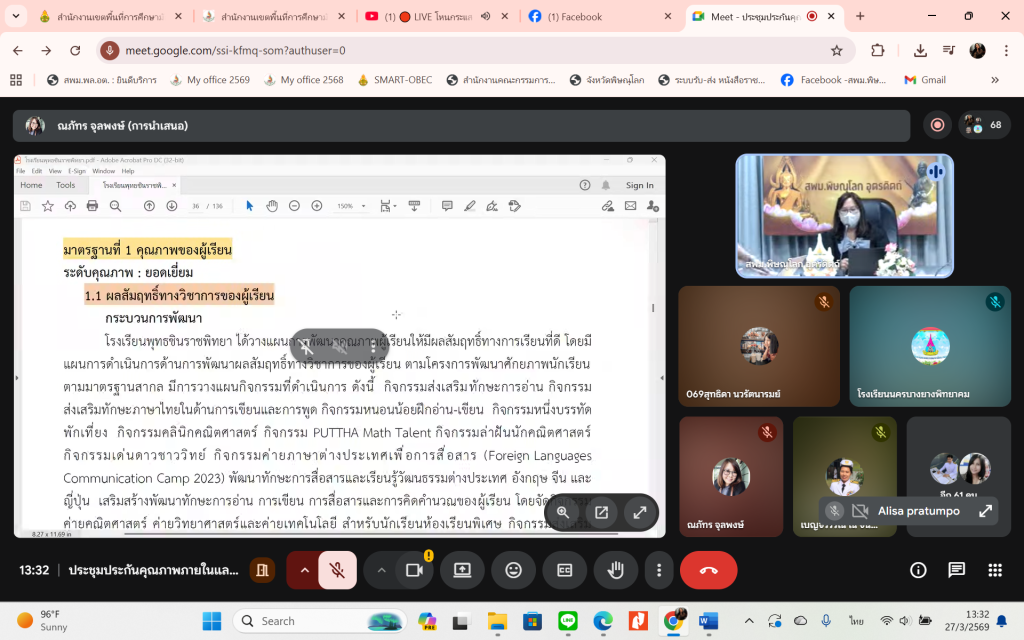This screenshot has height=640, width=1024.
Task: Raise your hand in the meeting
Action: coord(615,570)
